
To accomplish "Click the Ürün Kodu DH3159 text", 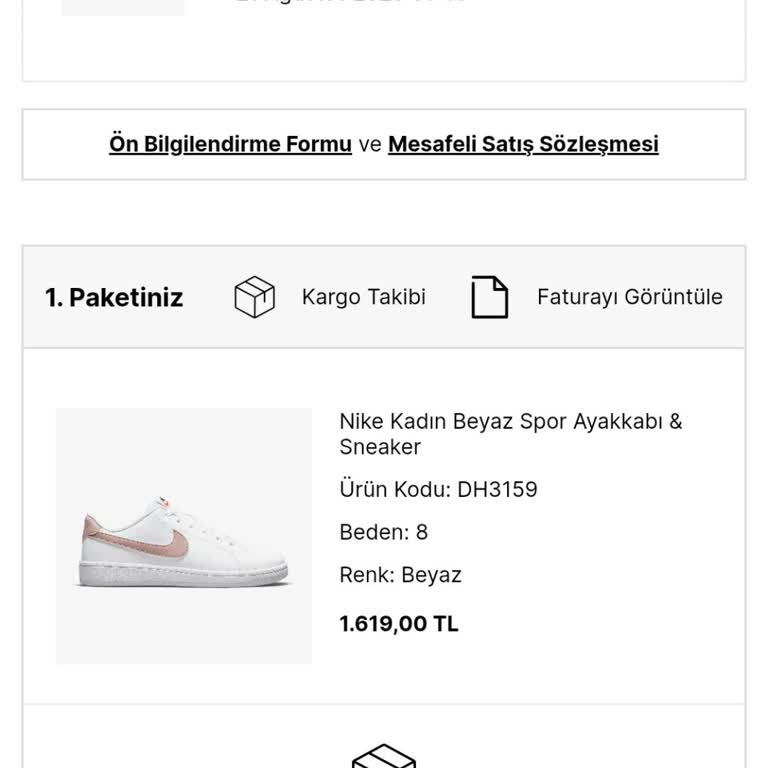I will [x=438, y=489].
